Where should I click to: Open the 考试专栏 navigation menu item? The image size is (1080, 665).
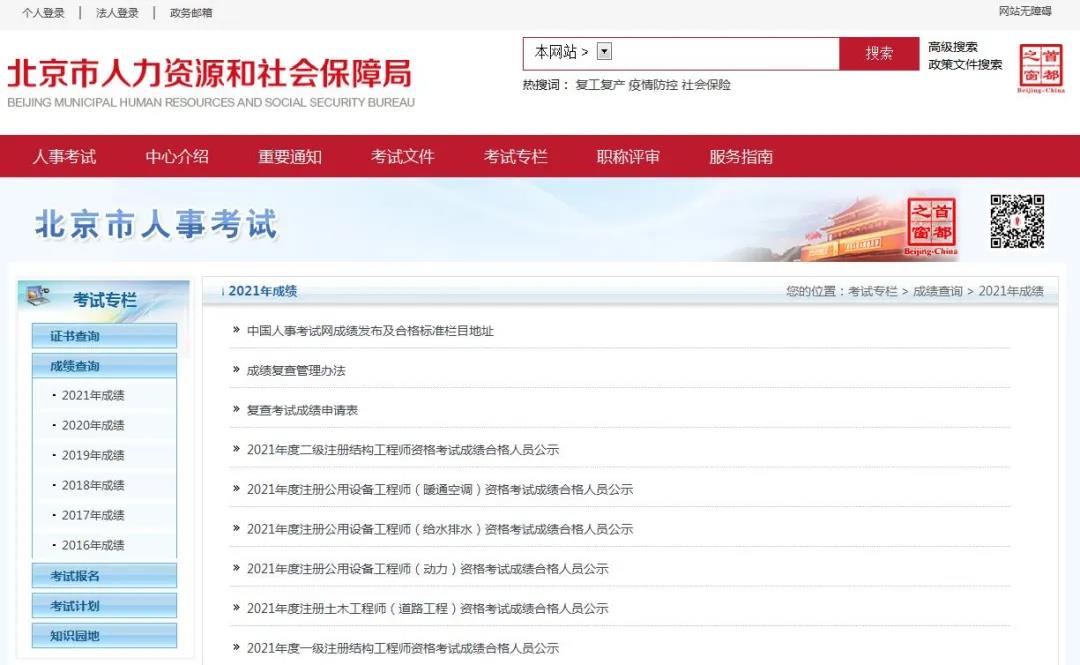[x=516, y=156]
